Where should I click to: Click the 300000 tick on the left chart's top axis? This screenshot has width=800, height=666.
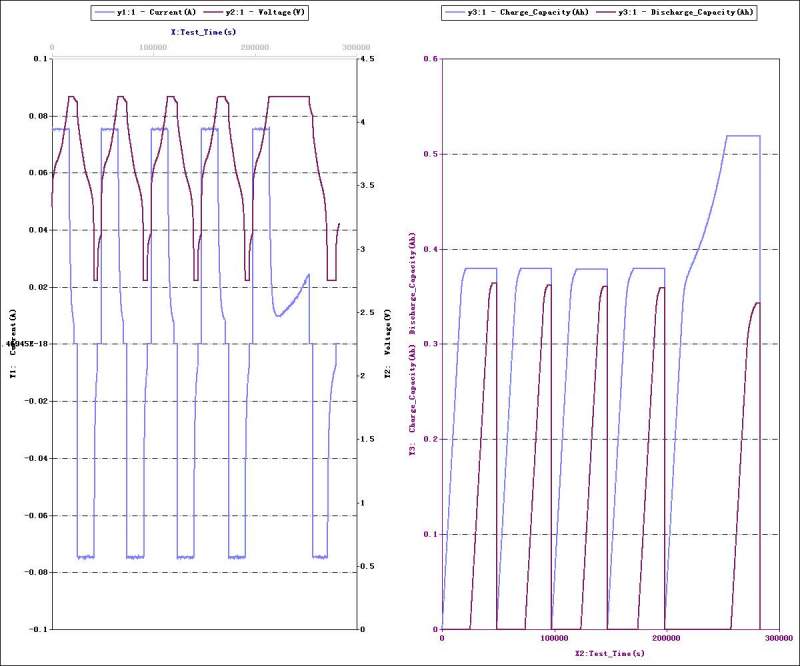356,47
